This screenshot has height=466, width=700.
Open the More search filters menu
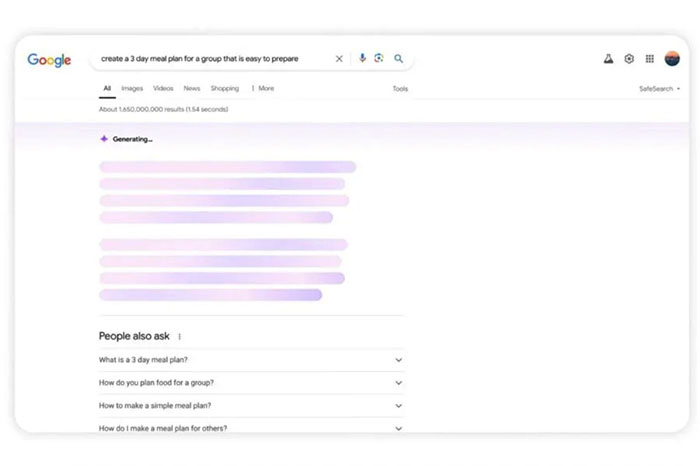pos(262,89)
